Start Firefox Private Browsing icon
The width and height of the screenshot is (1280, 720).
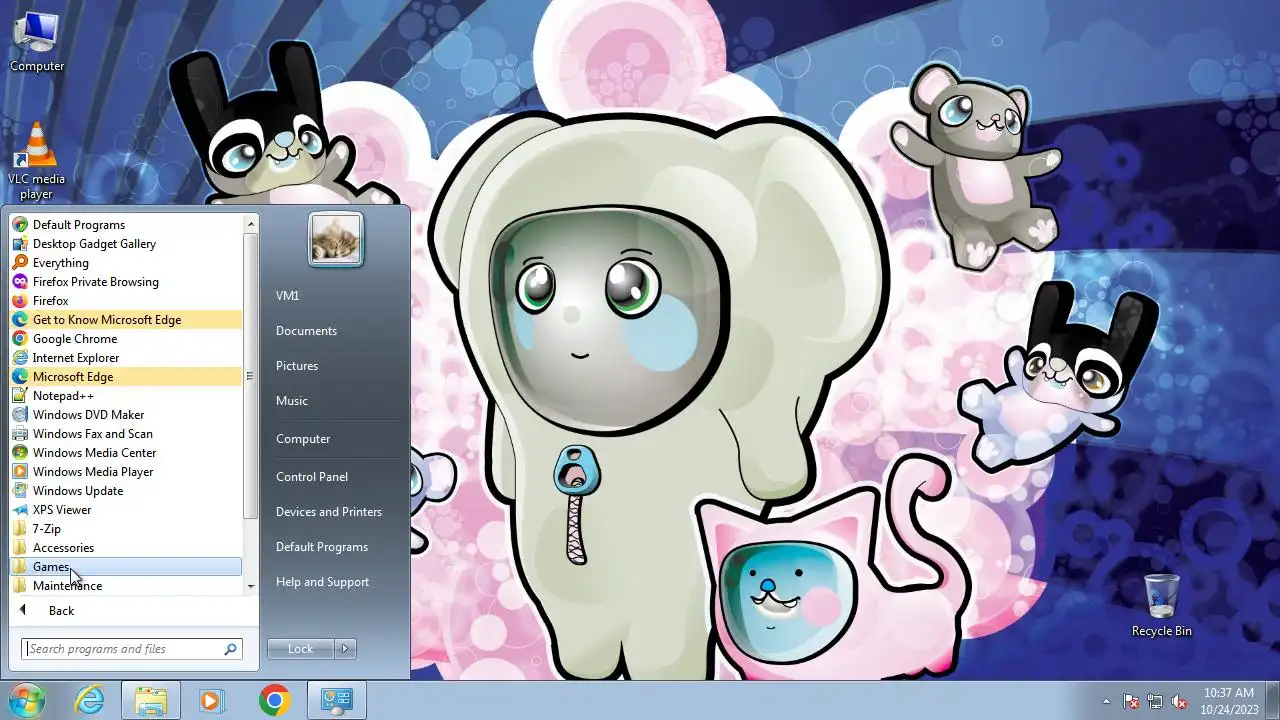[20, 282]
